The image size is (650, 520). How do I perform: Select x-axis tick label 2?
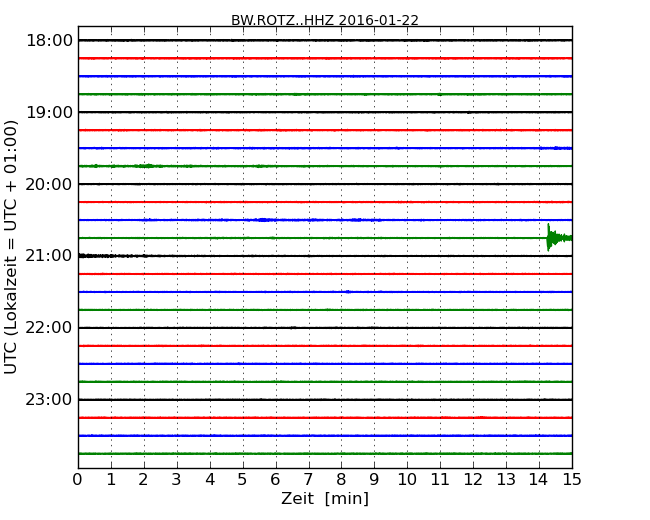pyautogui.click(x=143, y=480)
